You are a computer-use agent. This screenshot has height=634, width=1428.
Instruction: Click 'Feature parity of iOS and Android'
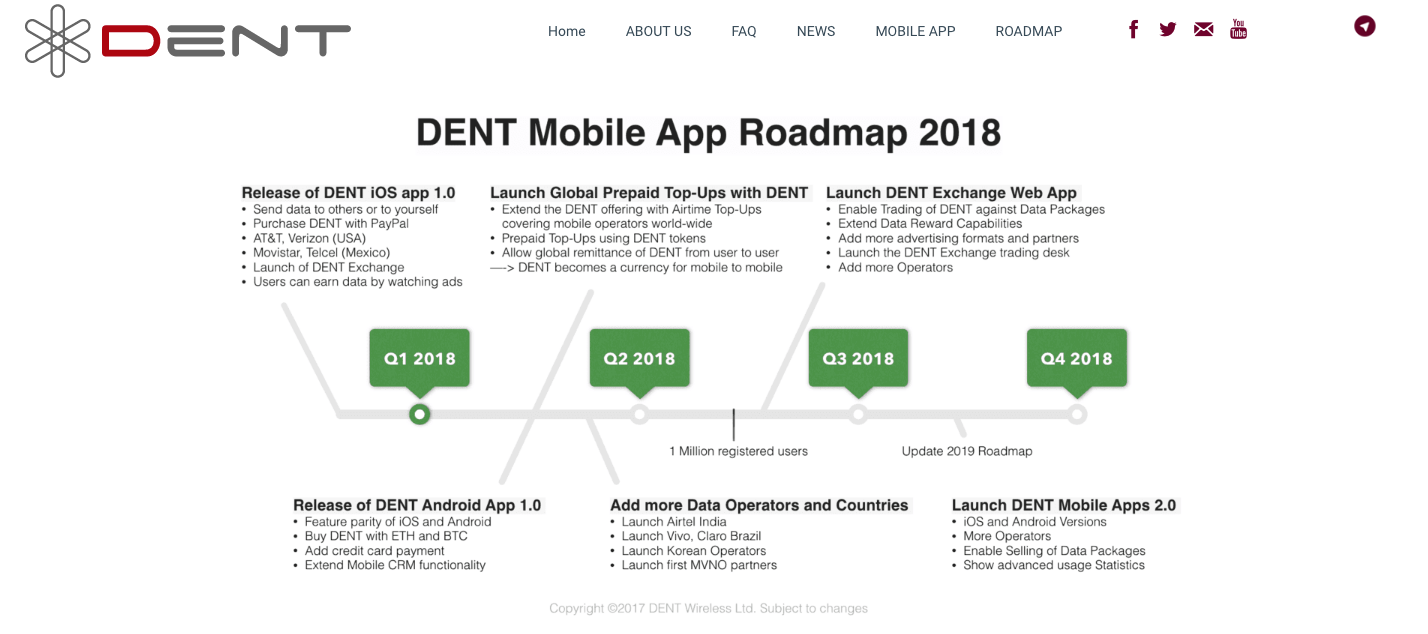tap(398, 522)
